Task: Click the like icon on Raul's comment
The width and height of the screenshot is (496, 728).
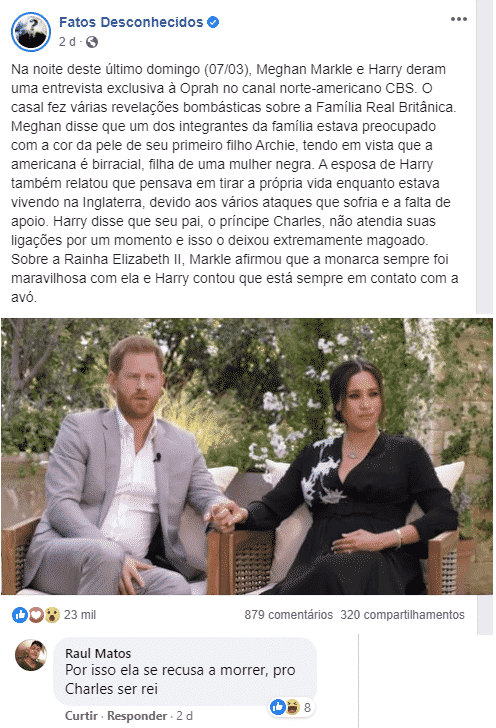Action: click(x=278, y=707)
